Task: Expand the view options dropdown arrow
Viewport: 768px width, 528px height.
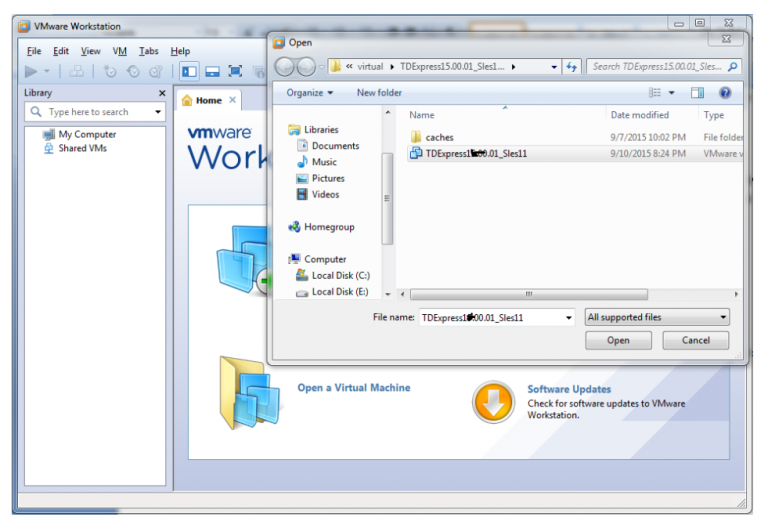Action: [x=672, y=93]
